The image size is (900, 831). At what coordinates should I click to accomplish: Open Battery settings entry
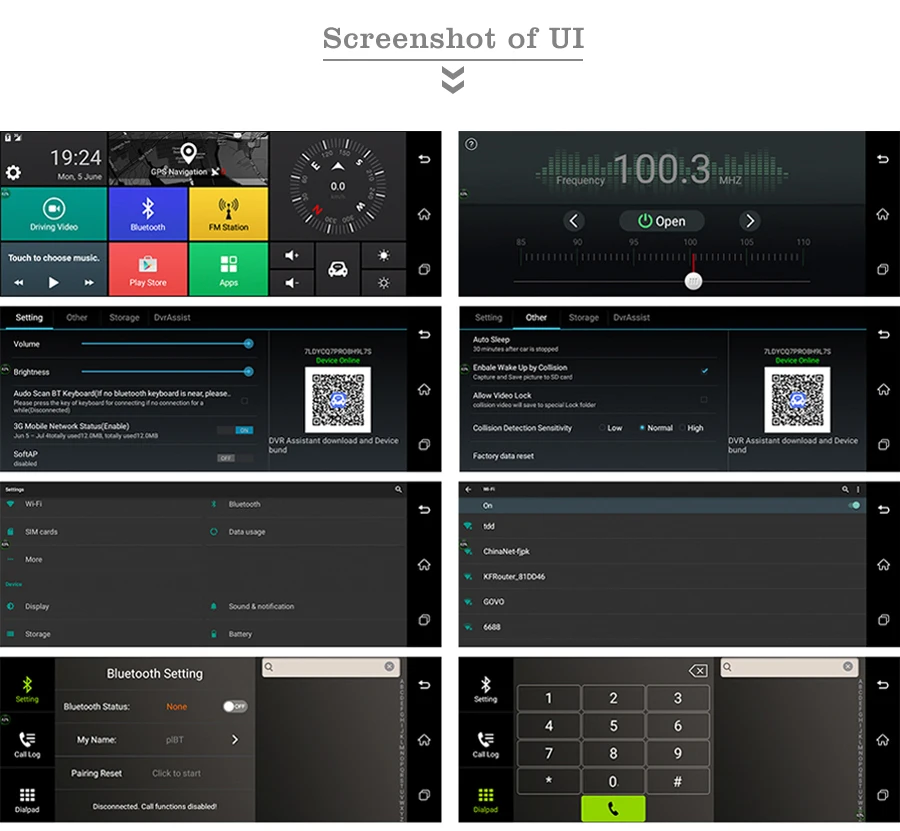pyautogui.click(x=306, y=634)
